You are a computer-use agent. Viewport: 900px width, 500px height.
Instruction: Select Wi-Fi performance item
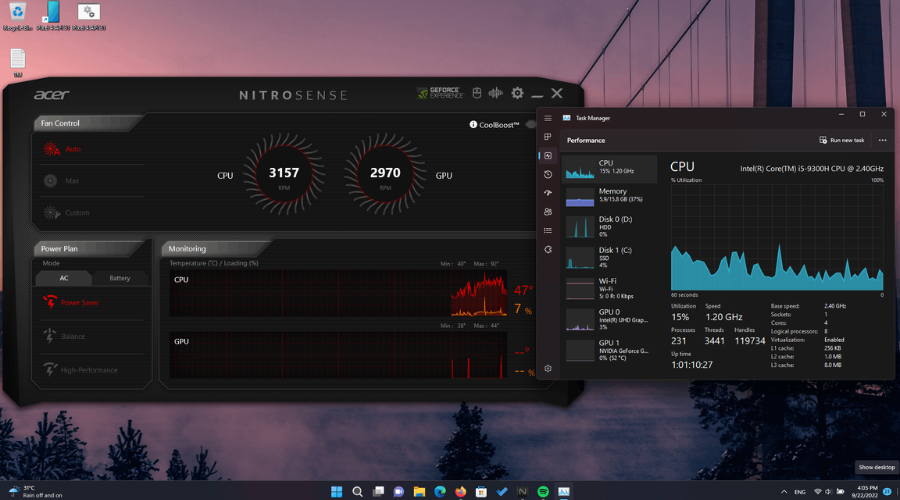(610, 288)
